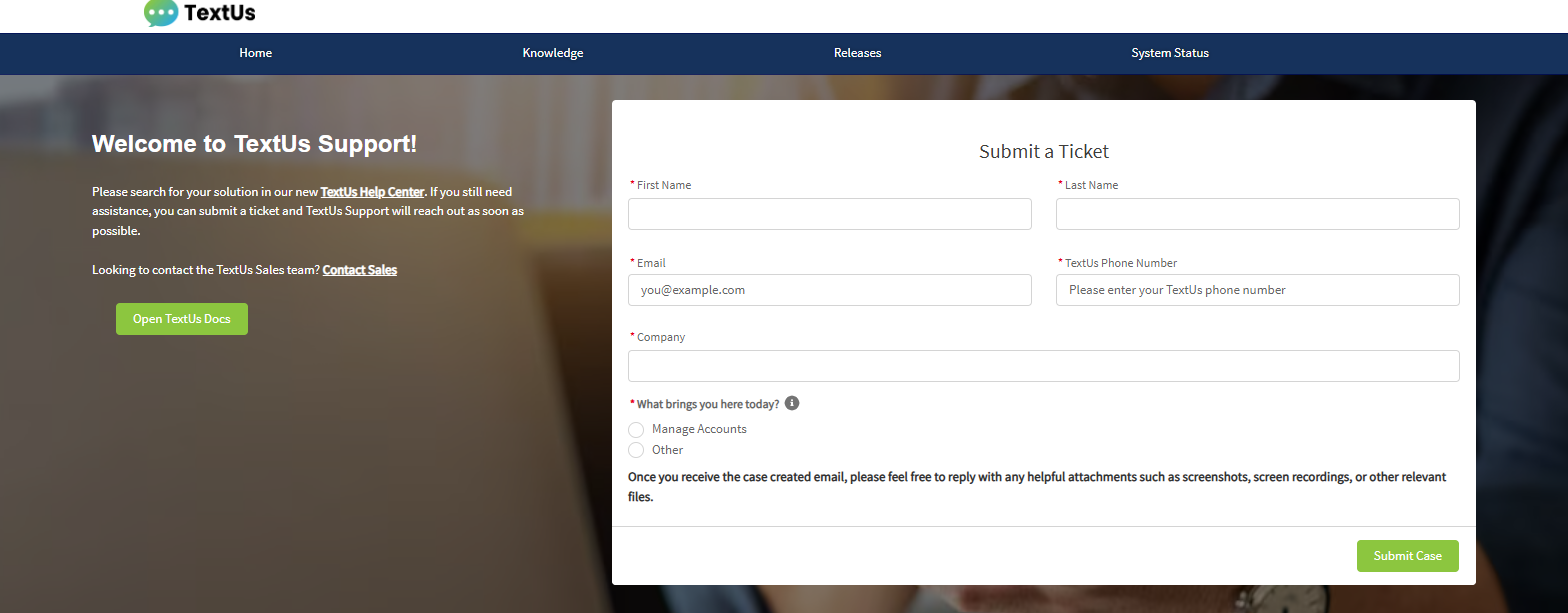
Task: Focus the Last Name text box
Action: pyautogui.click(x=1258, y=214)
